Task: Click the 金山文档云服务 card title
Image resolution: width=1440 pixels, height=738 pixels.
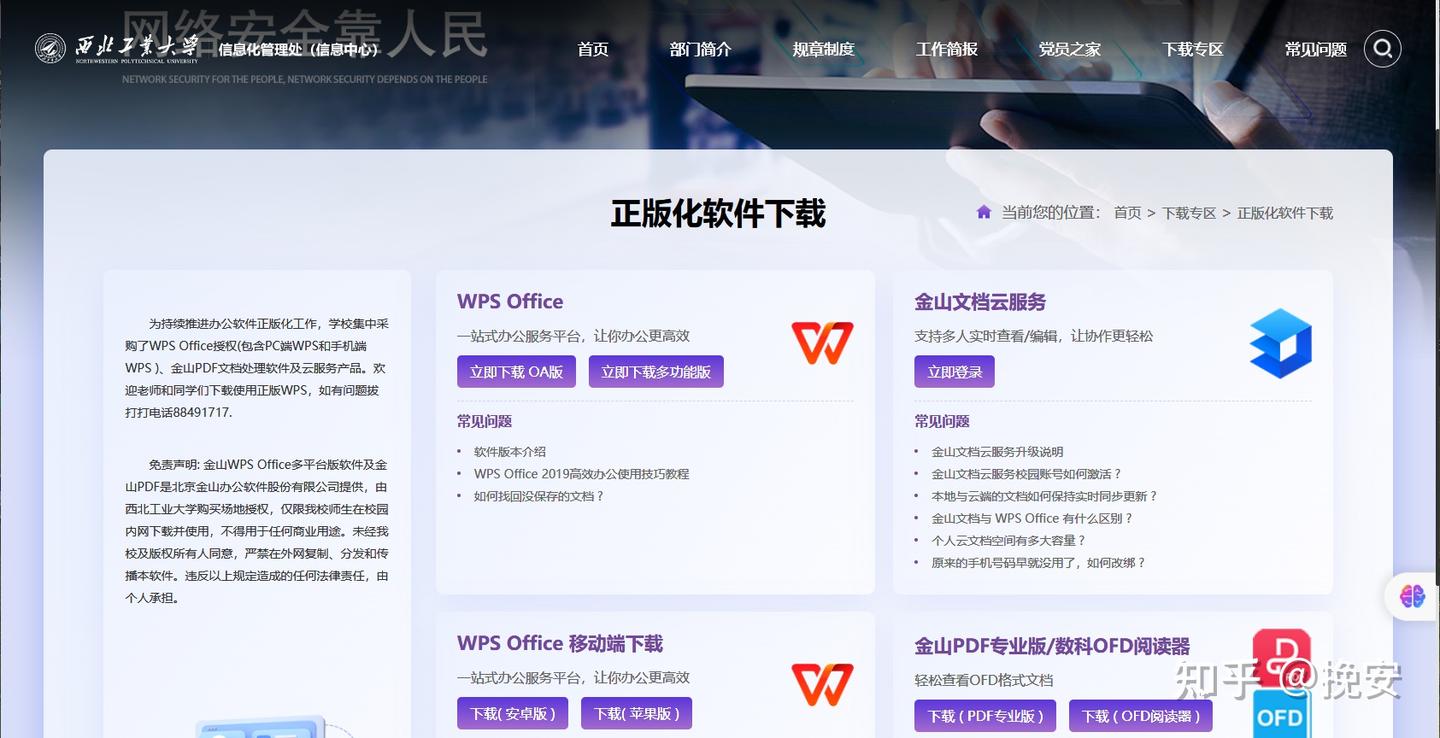Action: (980, 301)
